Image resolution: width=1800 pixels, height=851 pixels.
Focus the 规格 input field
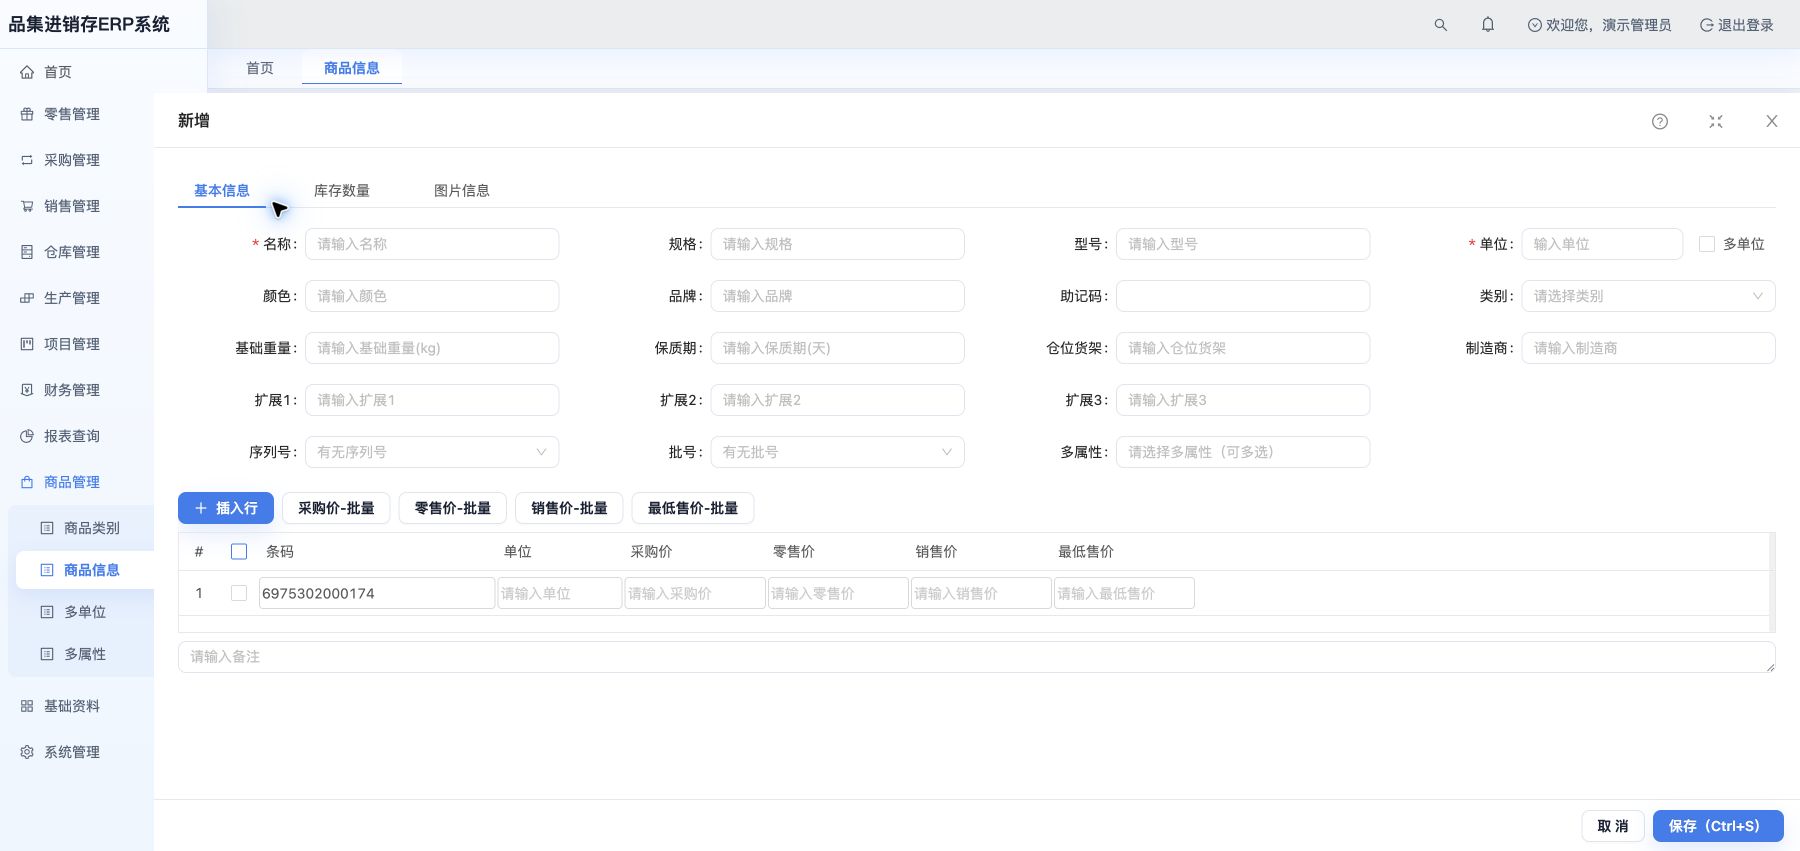tap(837, 244)
